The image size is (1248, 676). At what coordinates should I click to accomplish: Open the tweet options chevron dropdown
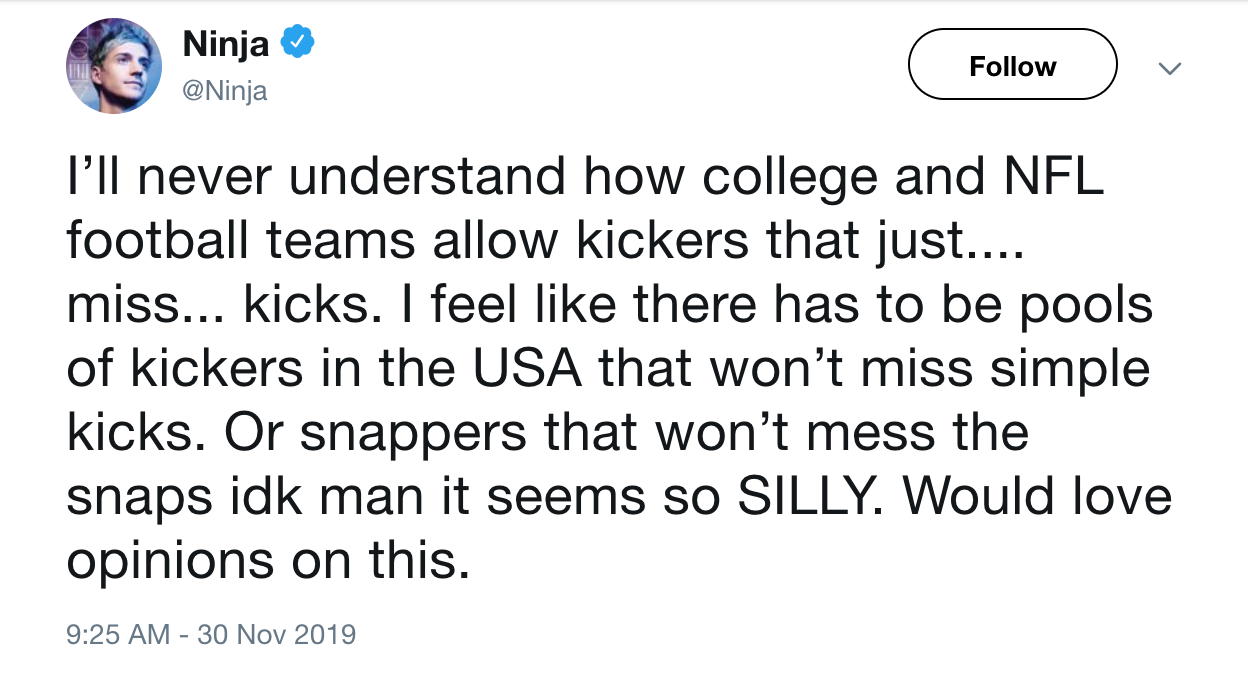[1168, 68]
